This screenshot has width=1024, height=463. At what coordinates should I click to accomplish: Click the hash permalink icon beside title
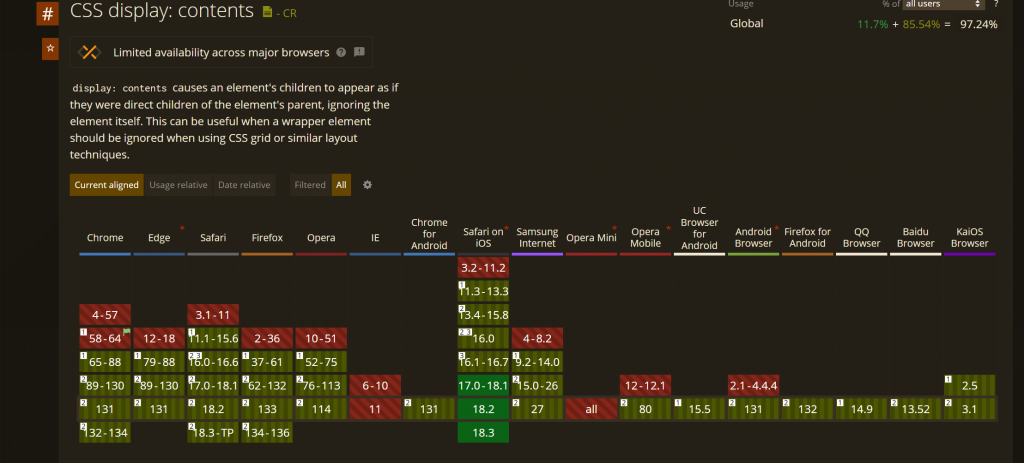click(x=48, y=14)
